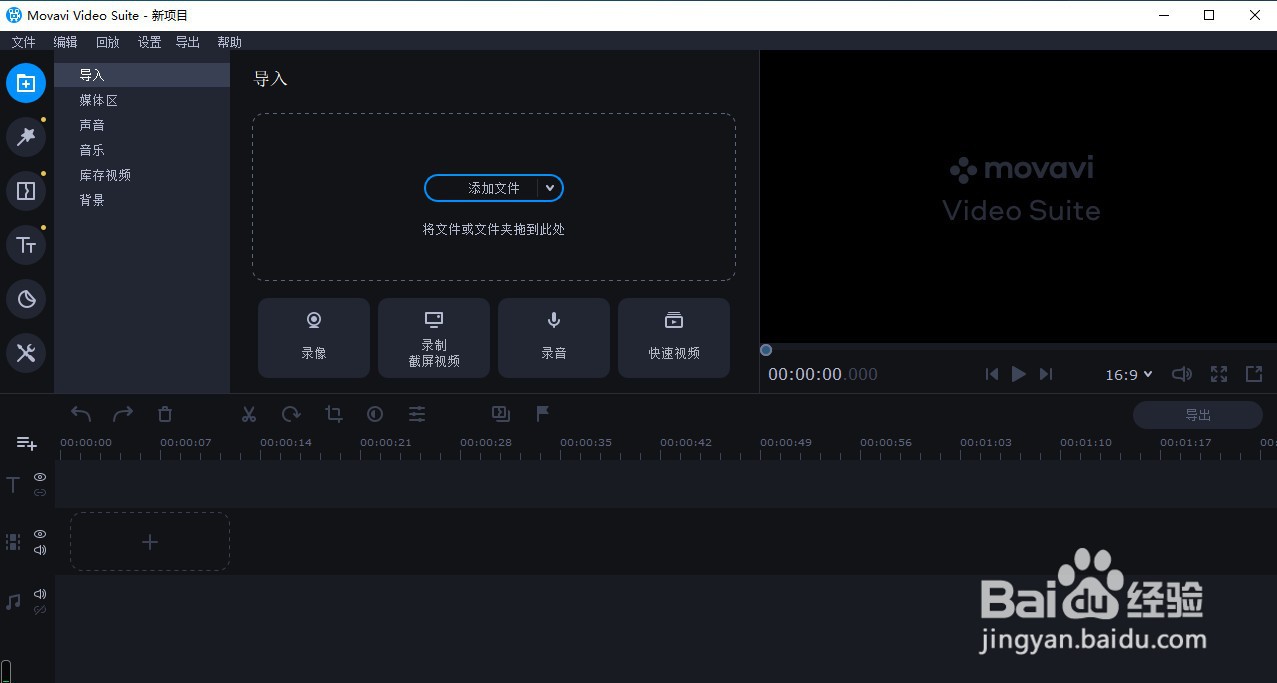Viewport: 1277px width, 683px height.
Task: Enter fullscreen preview mode
Action: 1219,374
